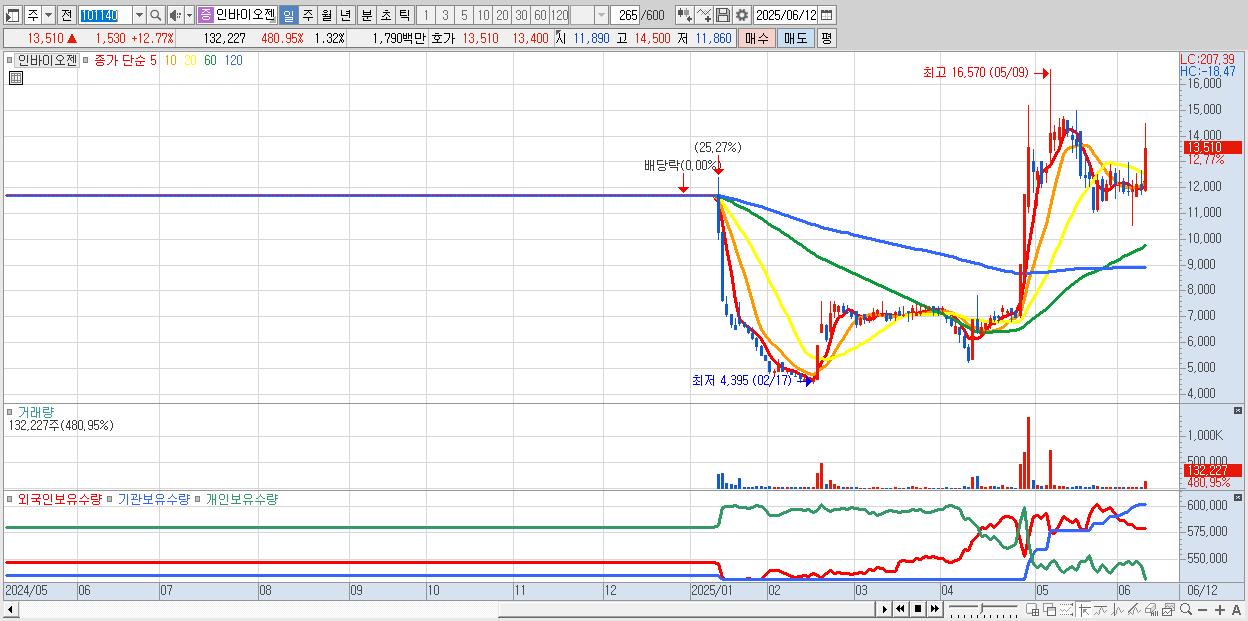This screenshot has height=621, width=1248.
Task: Select the 10 interval button
Action: [x=483, y=15]
